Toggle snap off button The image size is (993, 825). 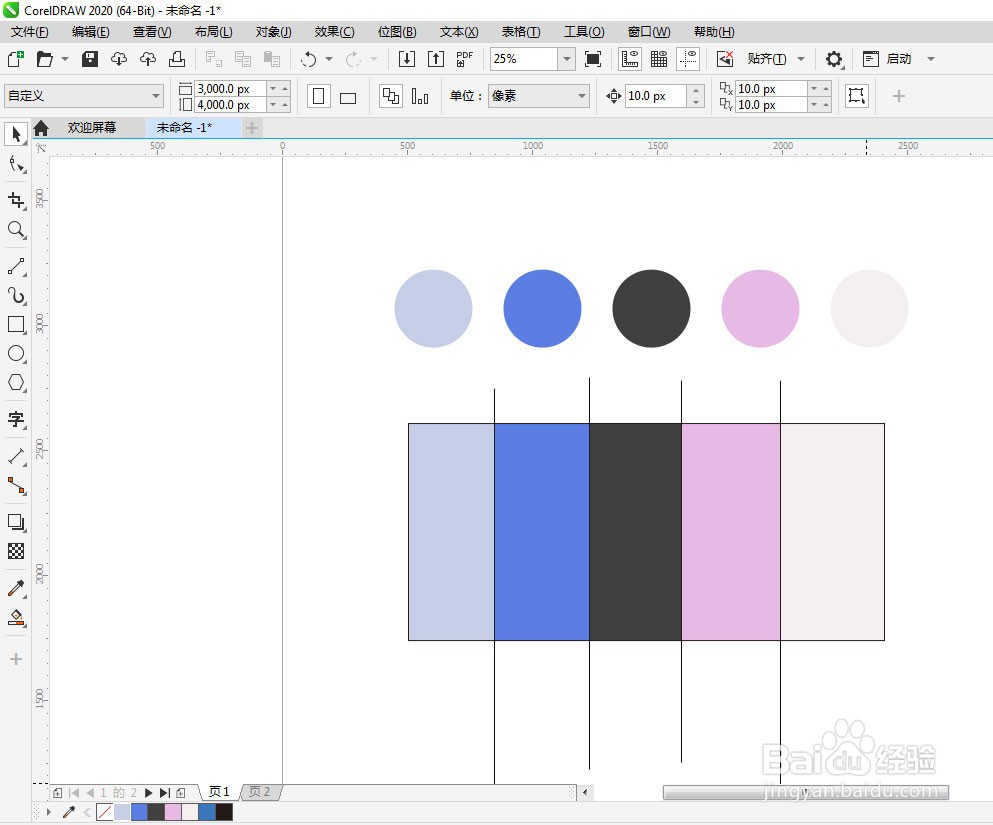724,59
